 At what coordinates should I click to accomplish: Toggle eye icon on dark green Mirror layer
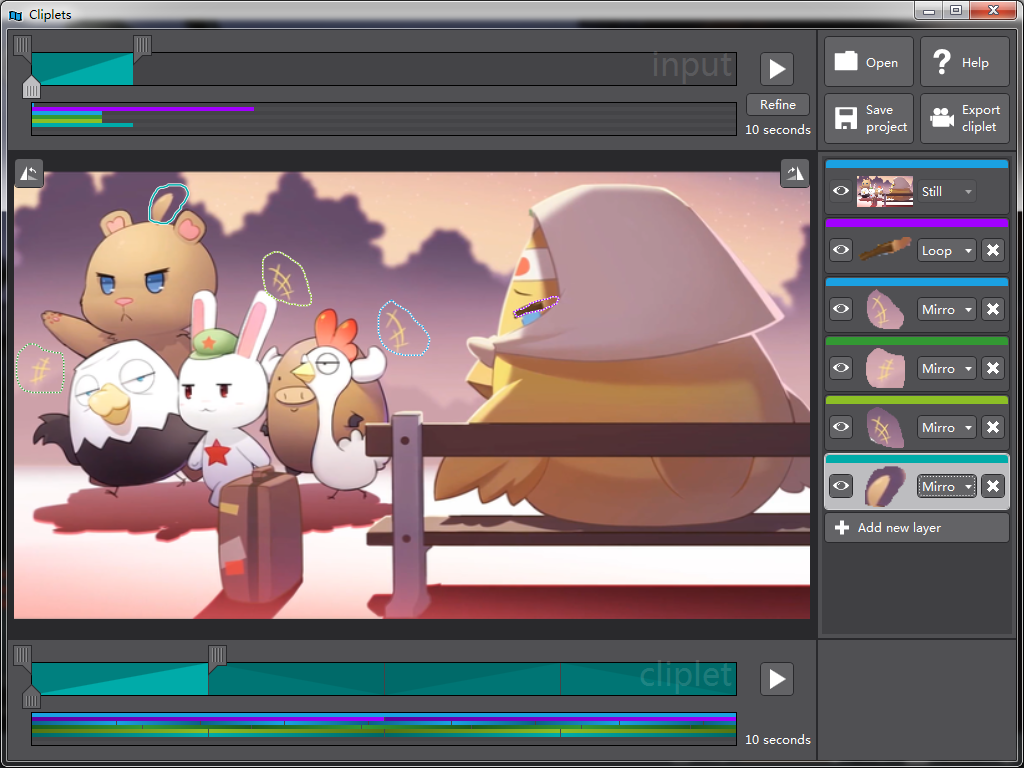point(841,368)
